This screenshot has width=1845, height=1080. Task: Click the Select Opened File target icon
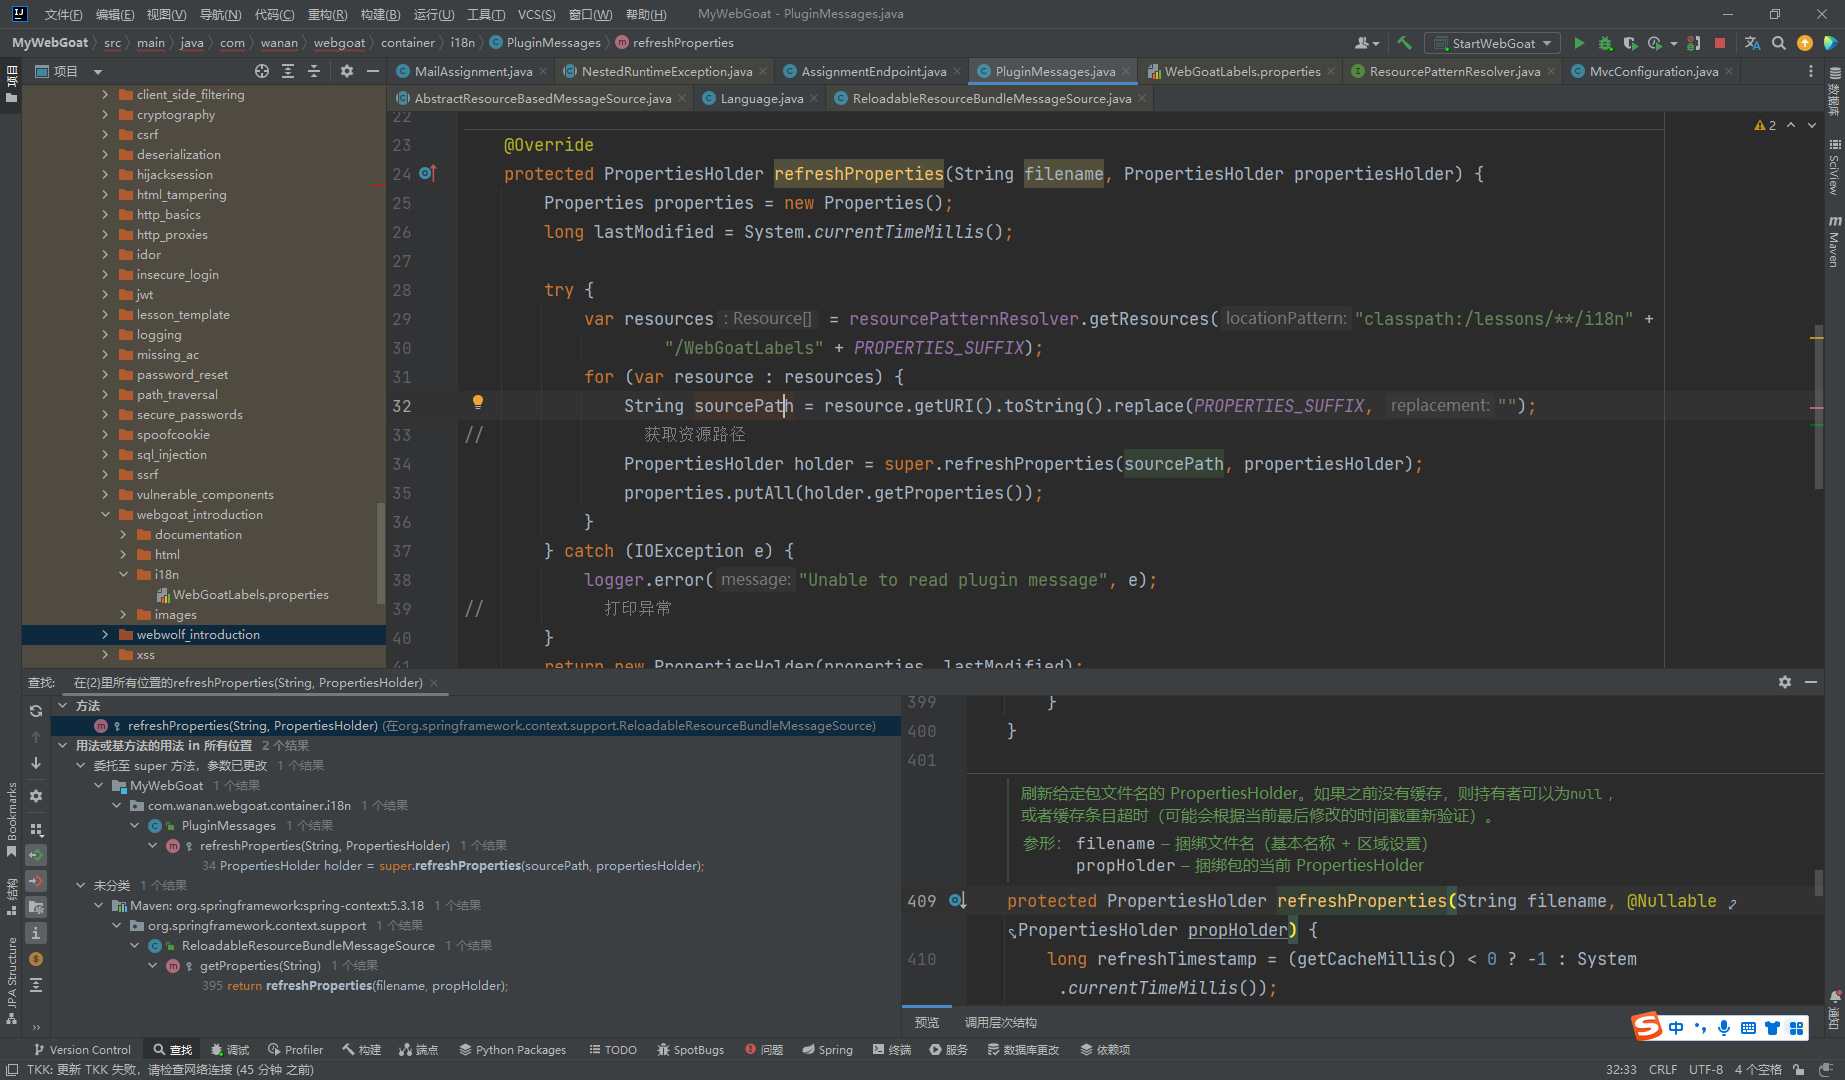pos(262,71)
